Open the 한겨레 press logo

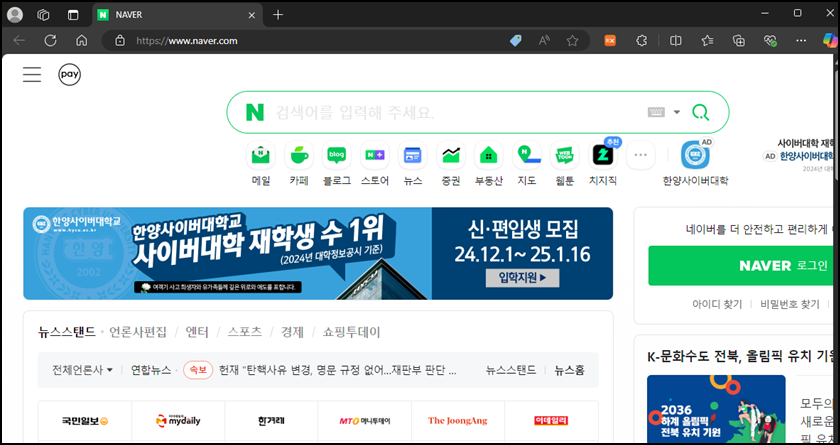click(271, 421)
